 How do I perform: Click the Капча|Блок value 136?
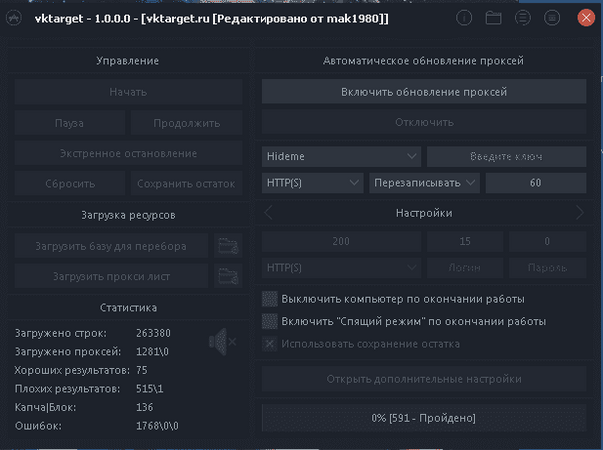[145, 407]
